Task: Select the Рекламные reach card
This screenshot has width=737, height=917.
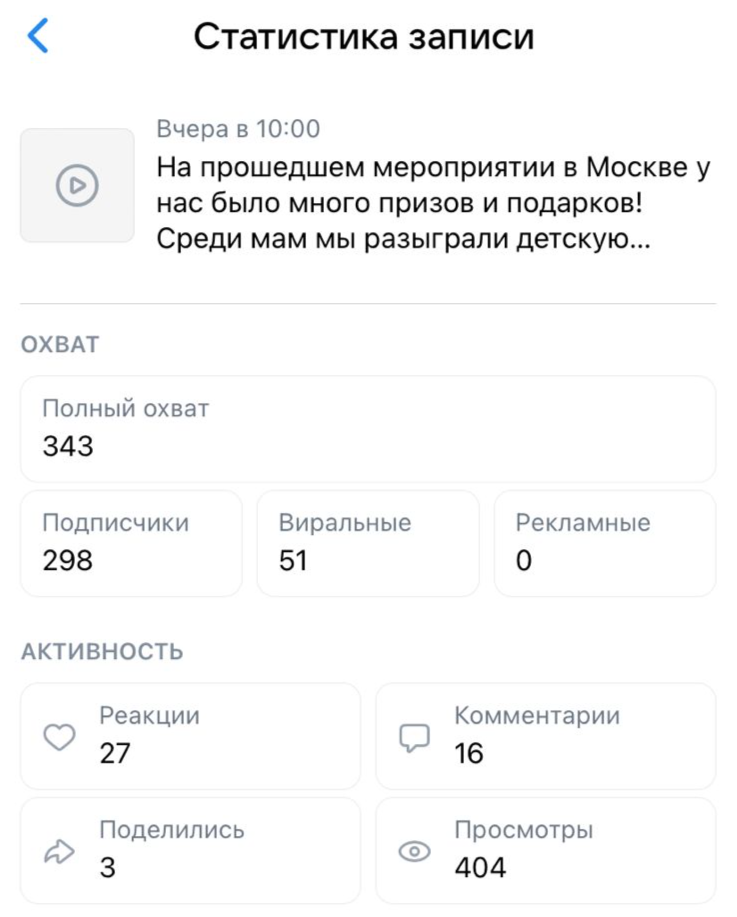Action: click(x=604, y=543)
